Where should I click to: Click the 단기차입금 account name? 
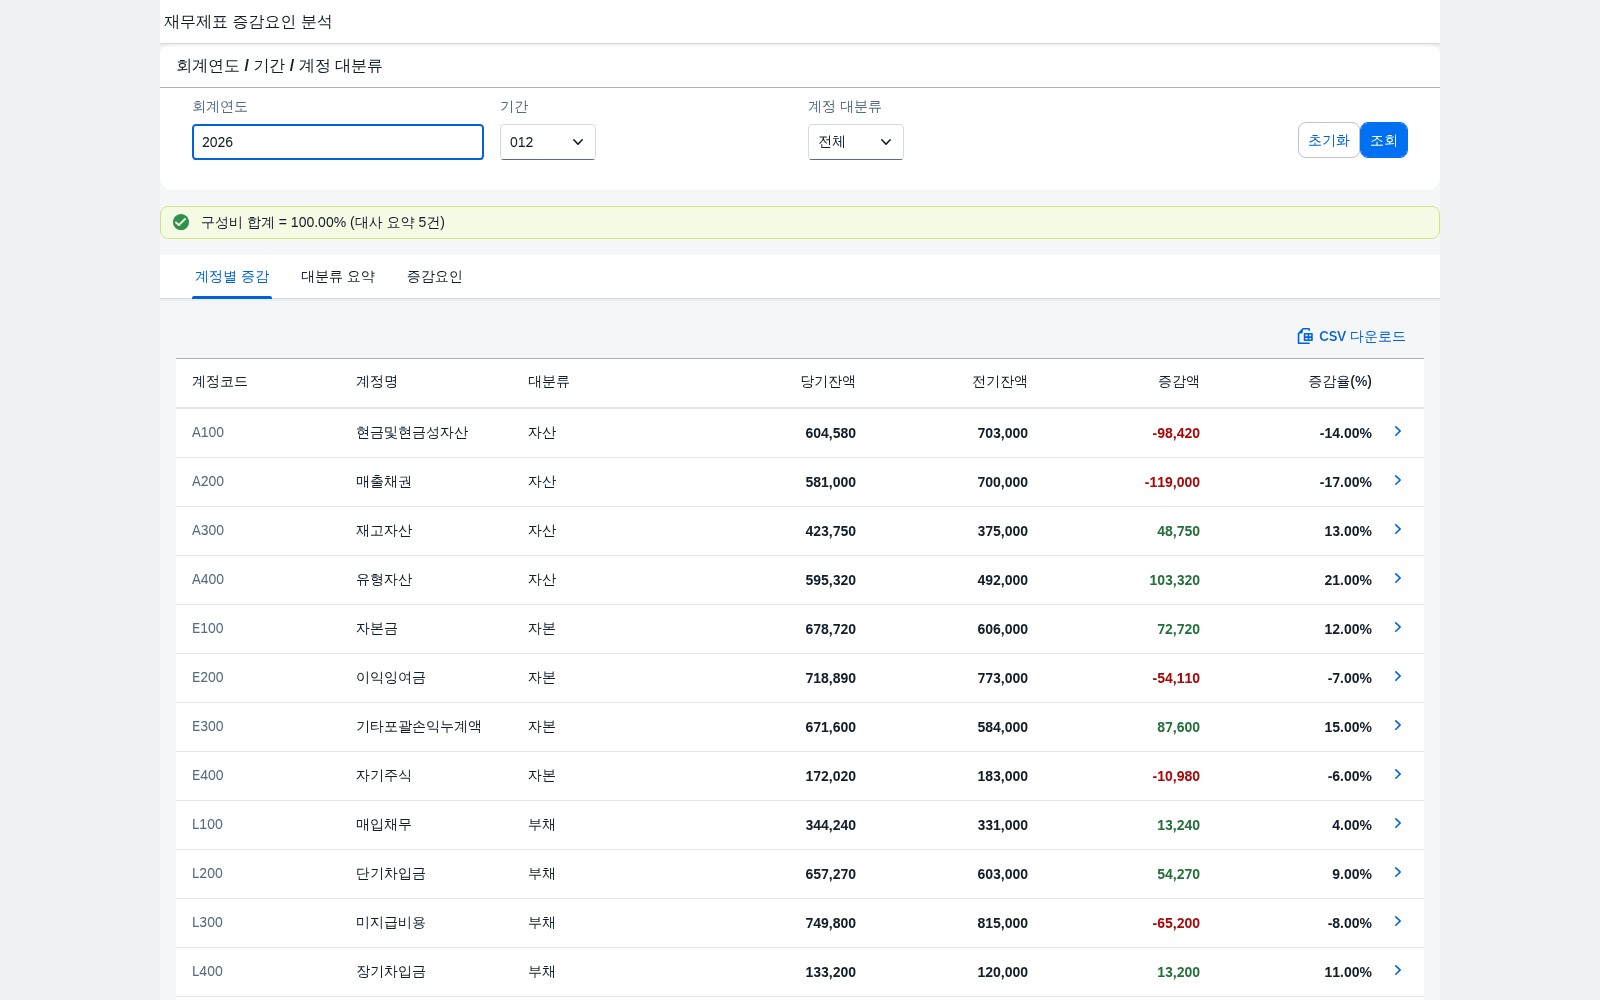(x=391, y=874)
